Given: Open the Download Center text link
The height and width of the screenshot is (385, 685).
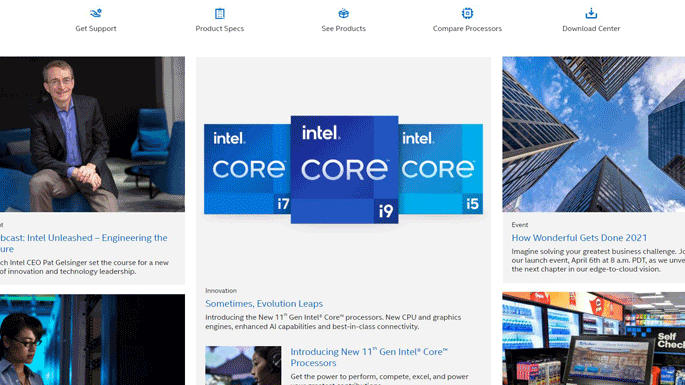Looking at the screenshot, I should click(x=591, y=28).
